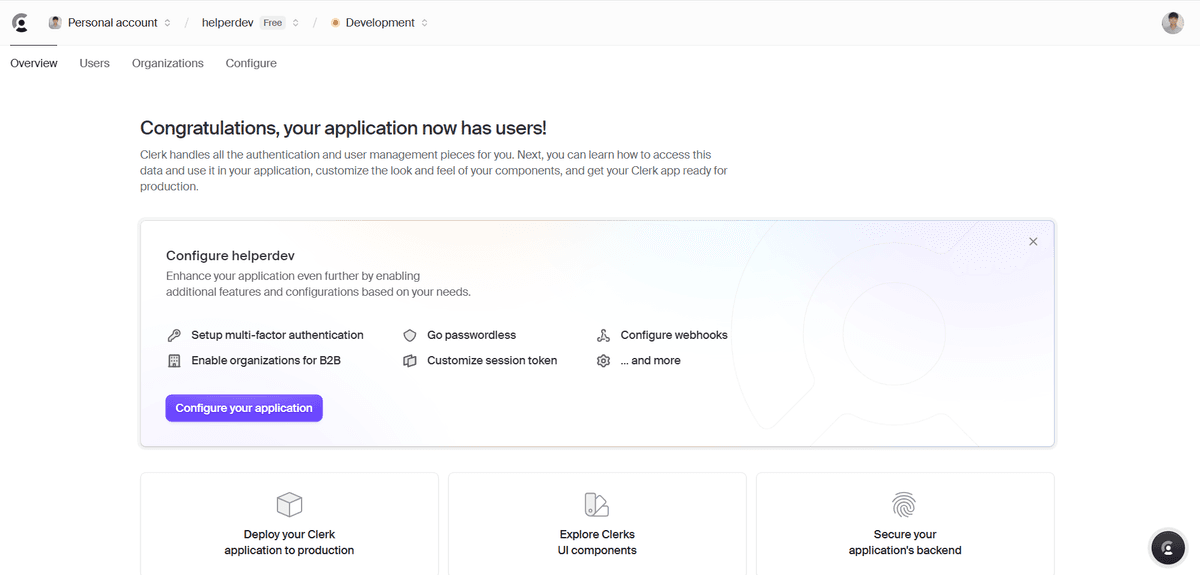The height and width of the screenshot is (575, 1200).
Task: Go to the Configure tab
Action: [251, 63]
